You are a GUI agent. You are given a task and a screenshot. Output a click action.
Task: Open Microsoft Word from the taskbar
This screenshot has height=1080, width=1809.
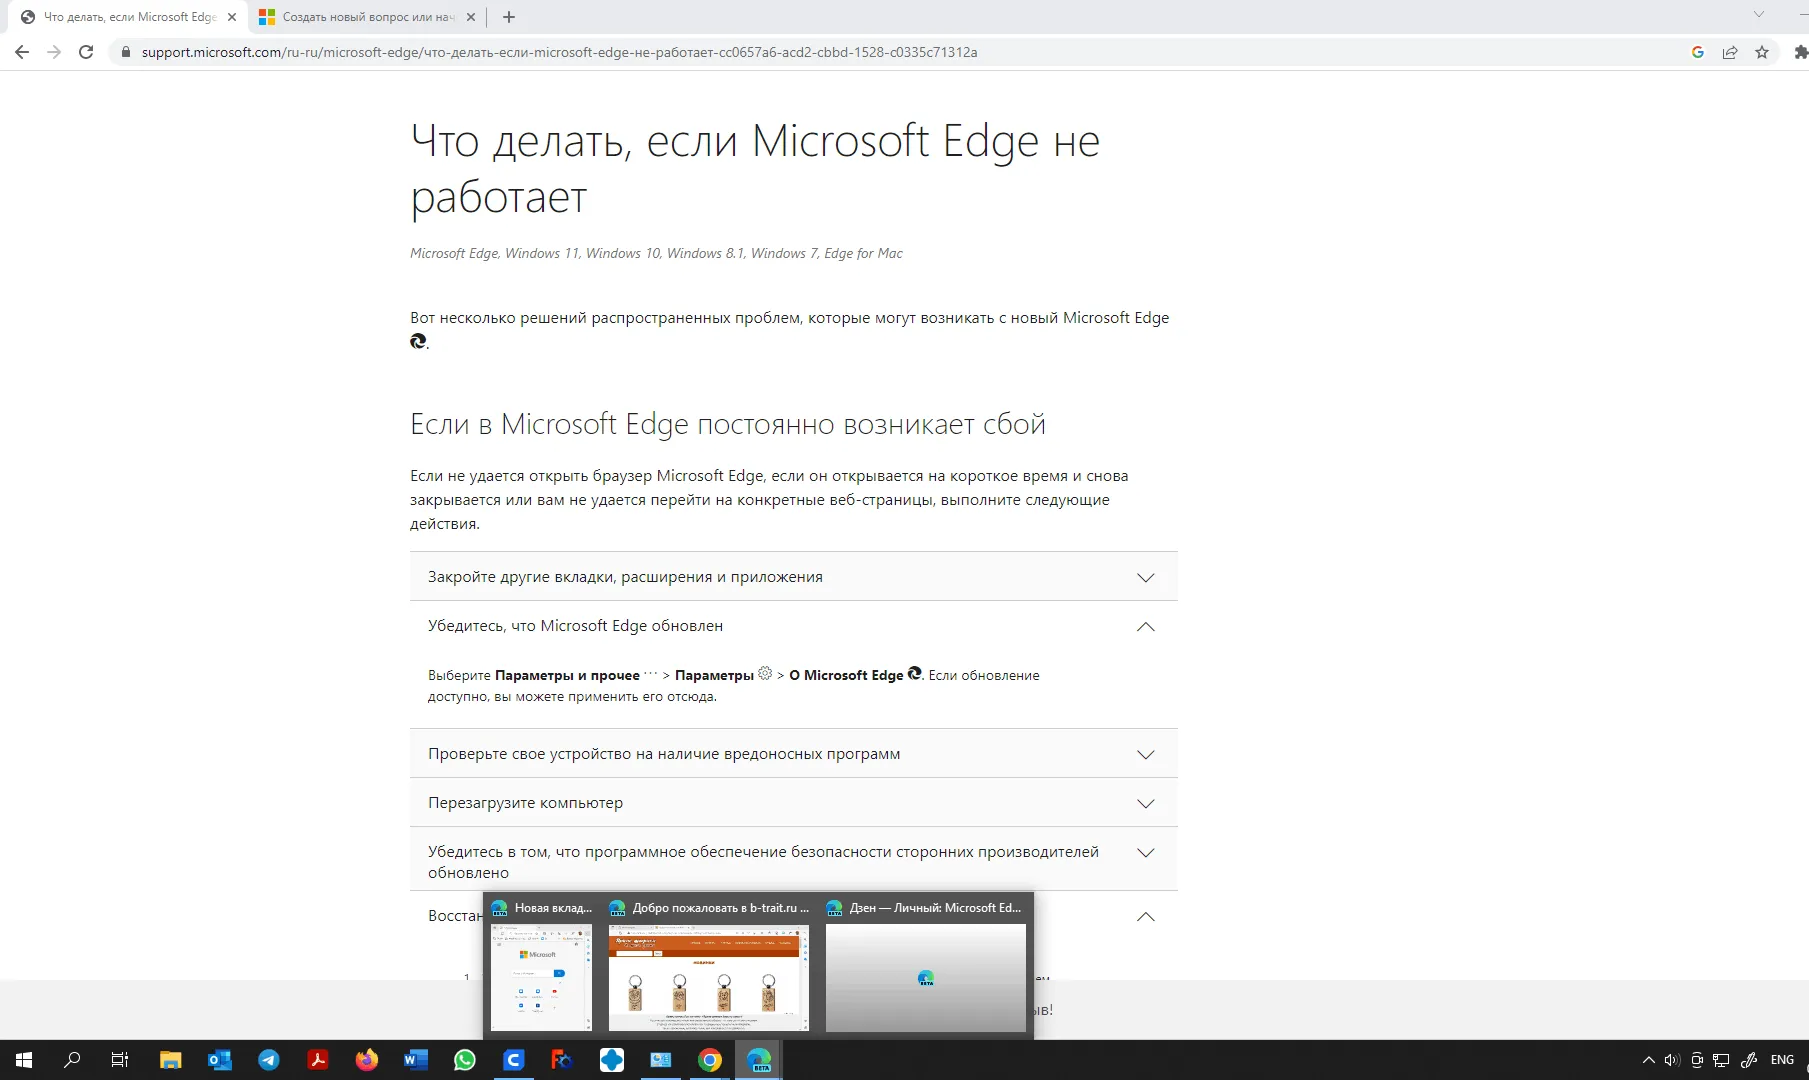[x=416, y=1060]
